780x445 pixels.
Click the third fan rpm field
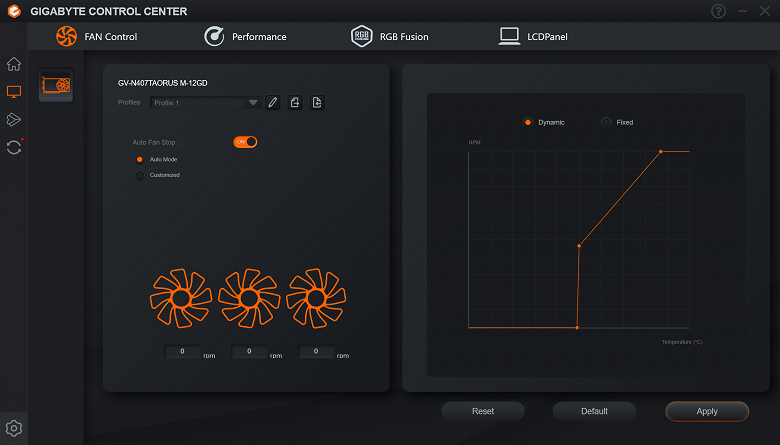tap(316, 351)
